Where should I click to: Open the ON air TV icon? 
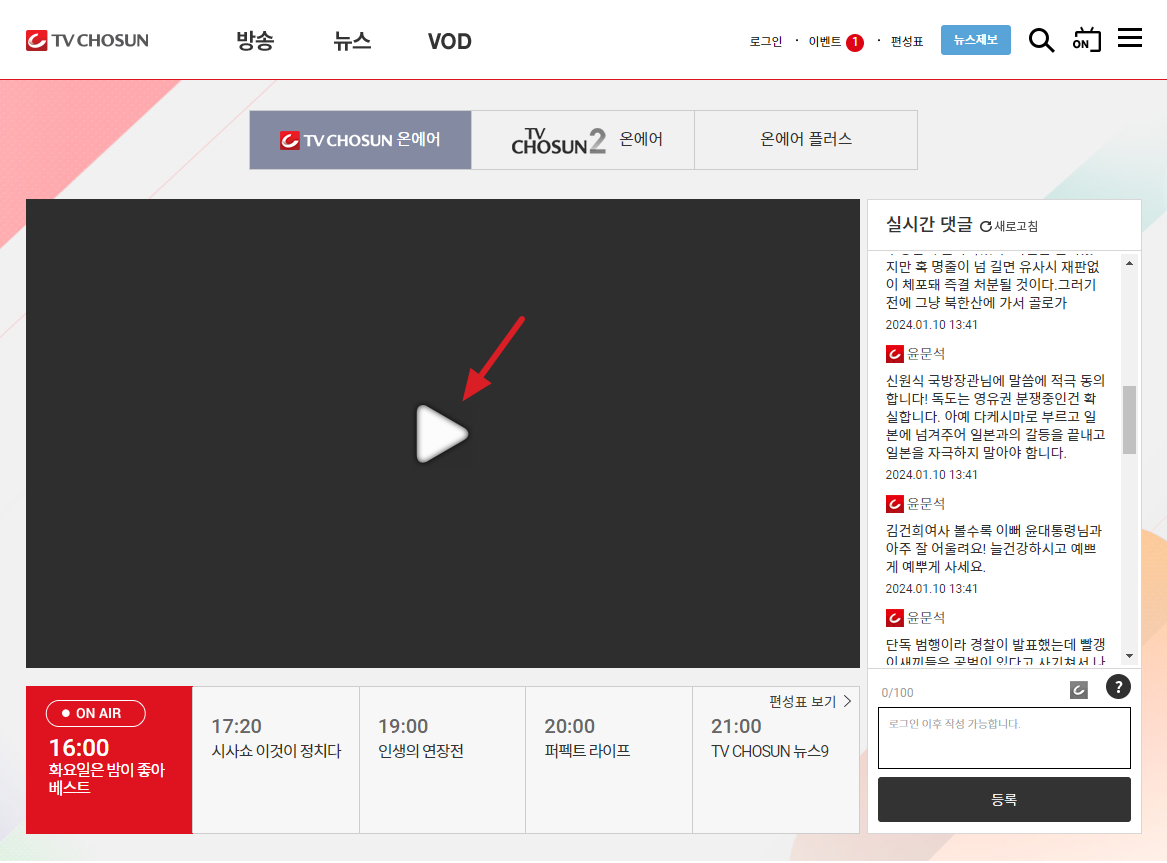tap(1087, 40)
